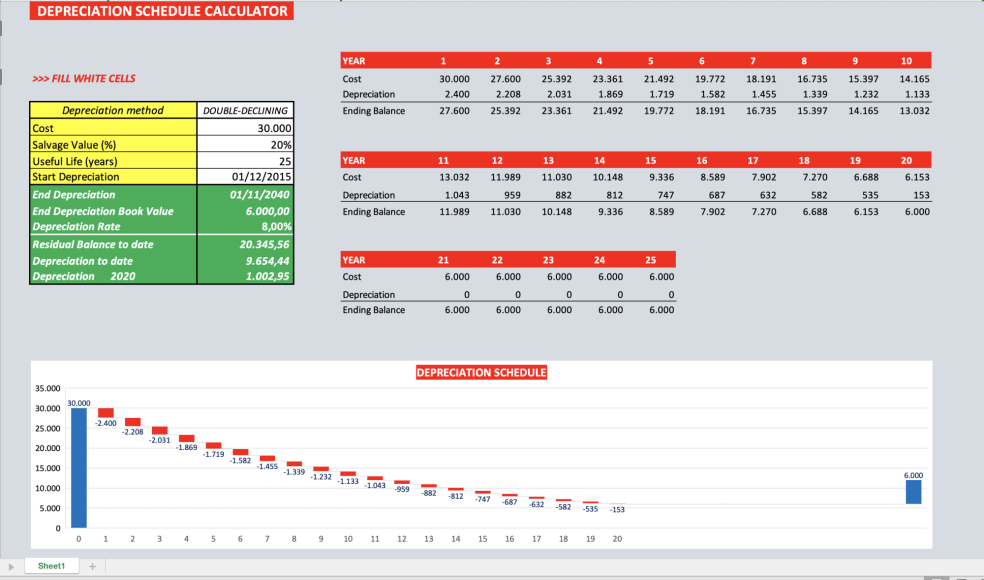Click the FILL WHITE CELLS instruction text

[x=83, y=78]
